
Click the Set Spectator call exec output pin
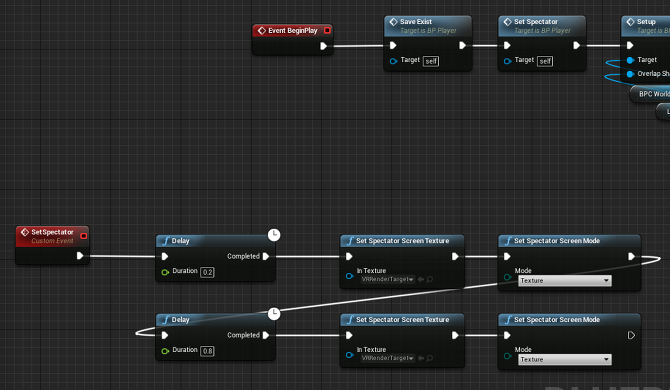[576, 45]
